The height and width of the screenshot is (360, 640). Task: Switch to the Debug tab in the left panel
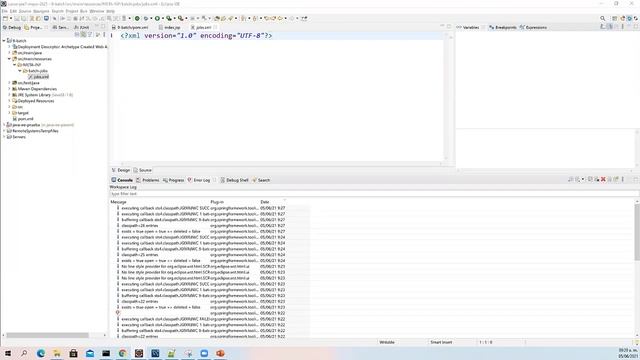11,27
